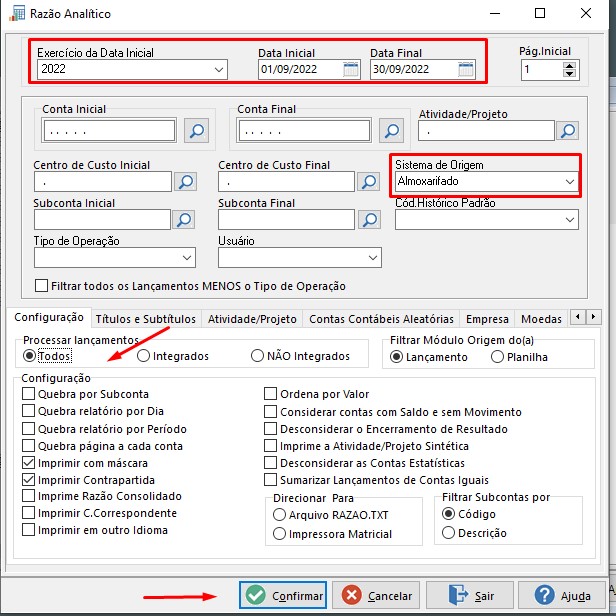Open the Atividade/Projeto tab

pos(252,319)
